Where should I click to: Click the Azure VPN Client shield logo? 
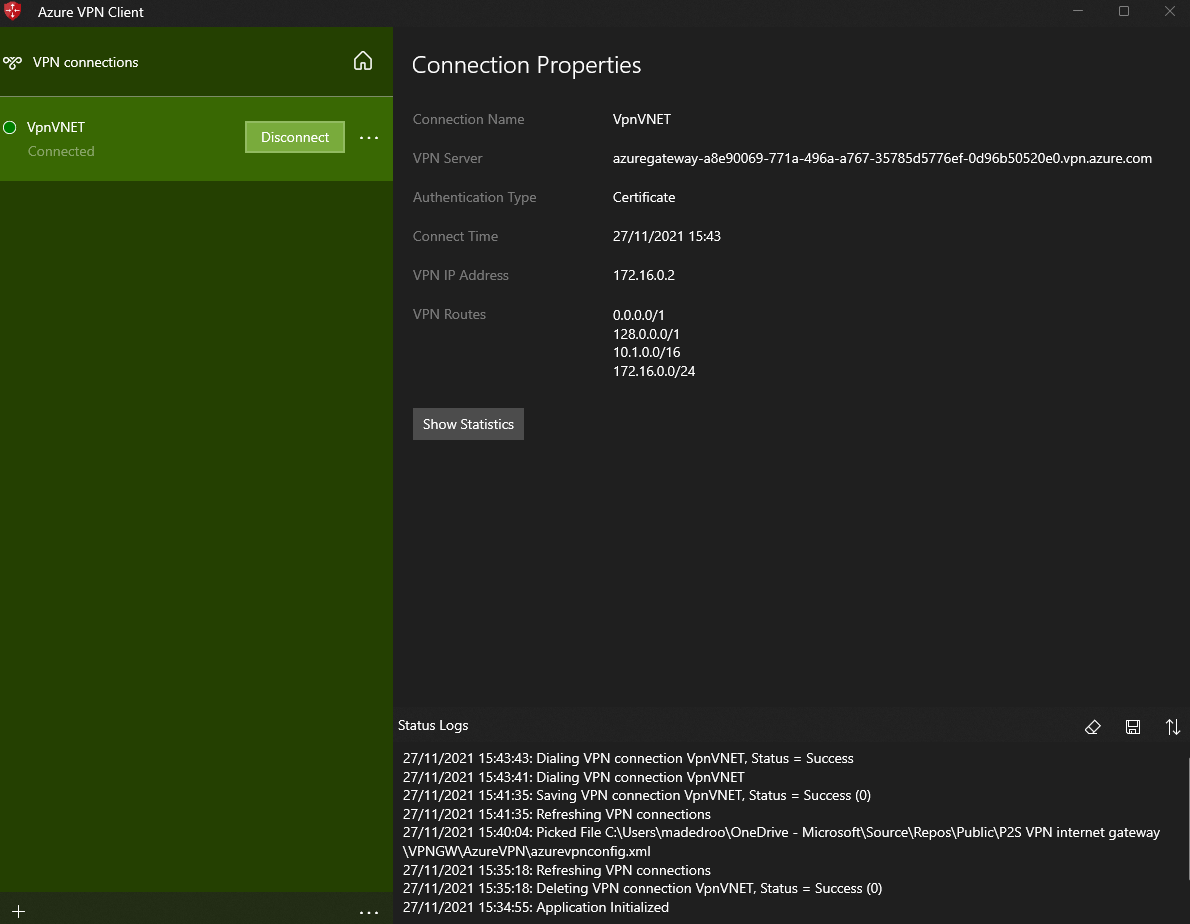click(x=13, y=11)
